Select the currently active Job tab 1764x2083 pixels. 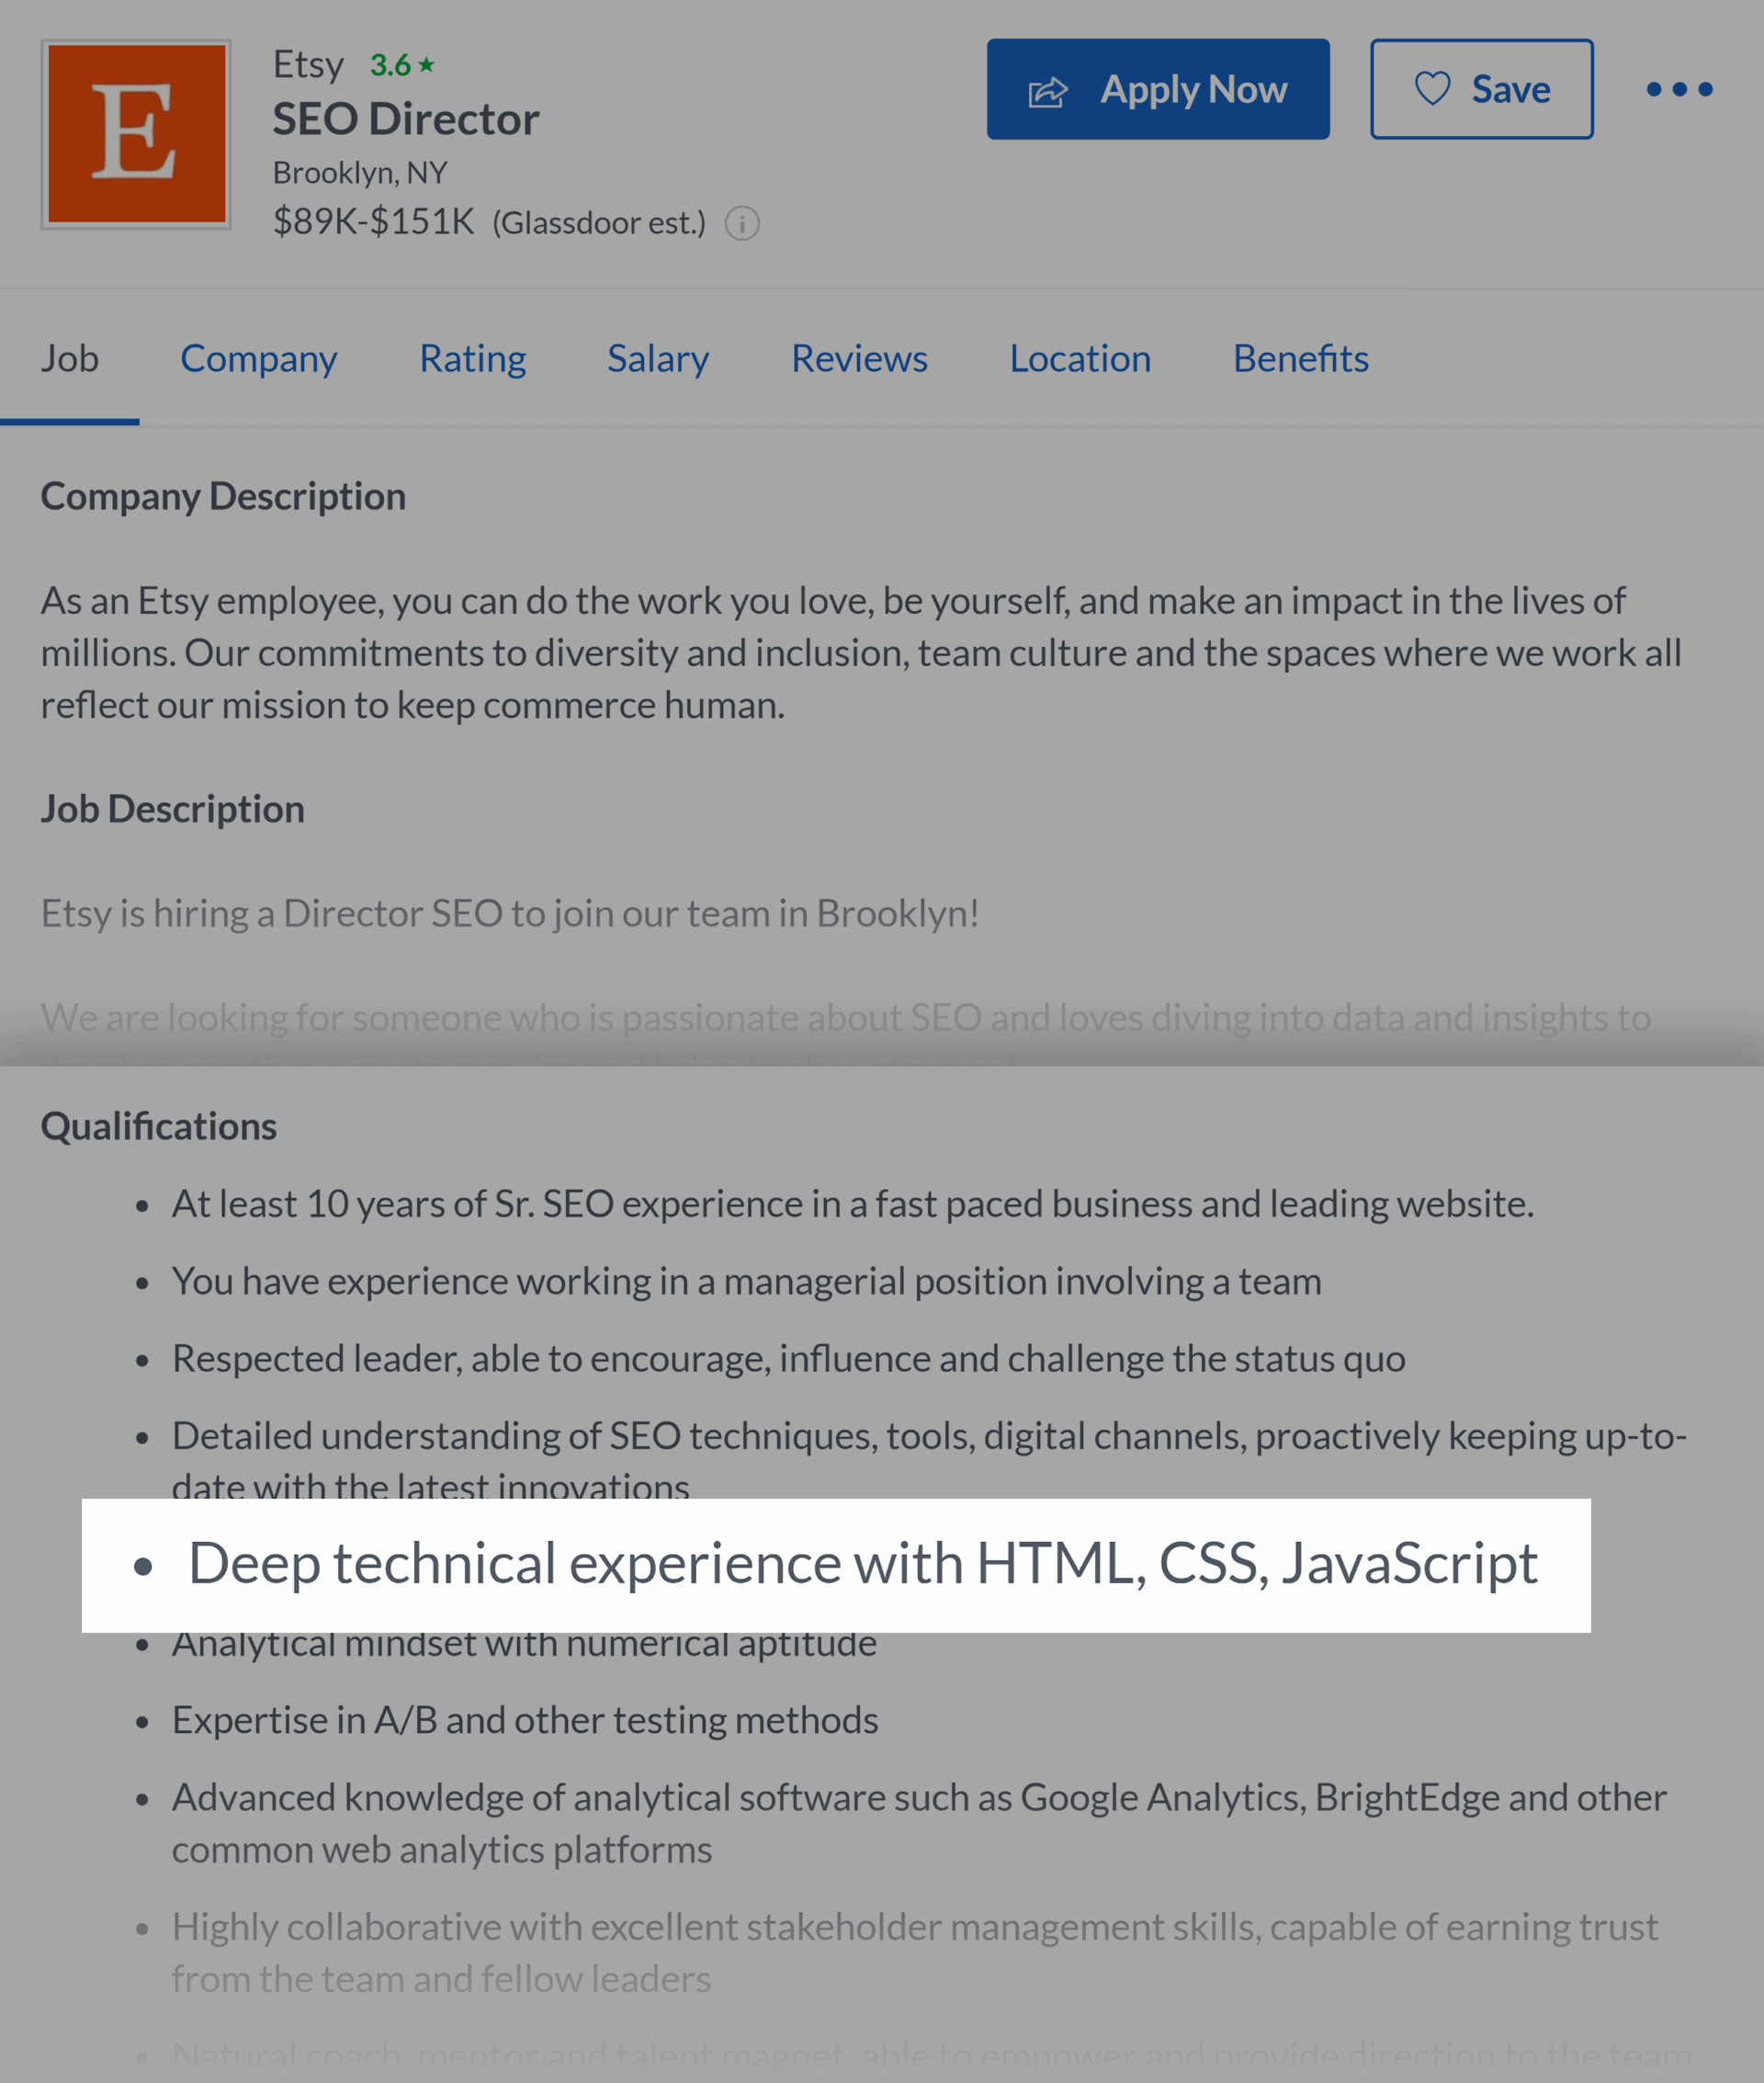click(x=69, y=358)
